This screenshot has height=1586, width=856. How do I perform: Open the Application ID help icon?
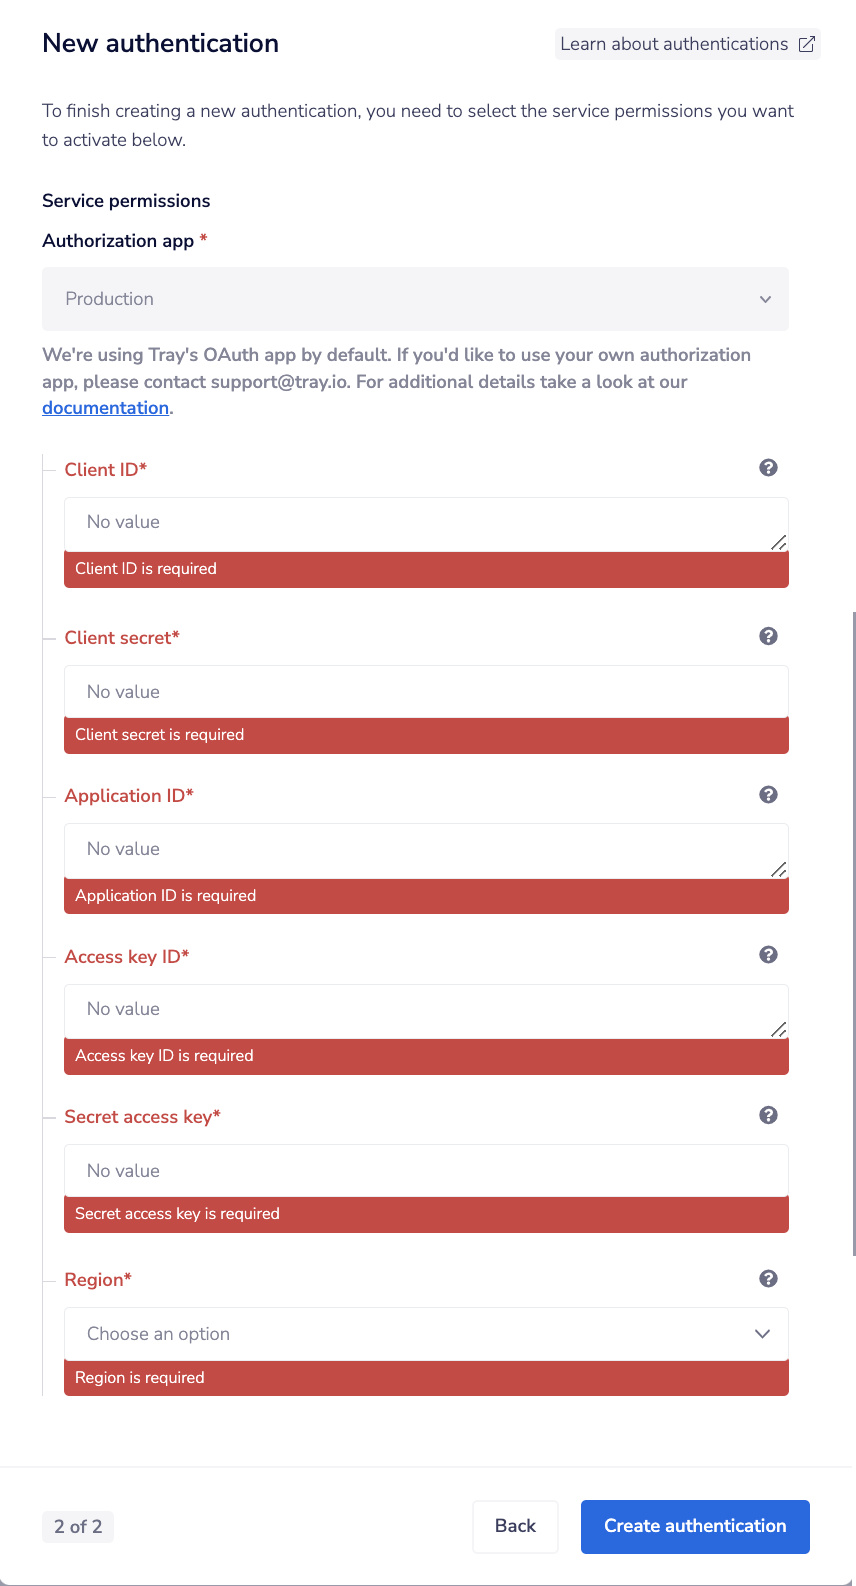tap(768, 795)
